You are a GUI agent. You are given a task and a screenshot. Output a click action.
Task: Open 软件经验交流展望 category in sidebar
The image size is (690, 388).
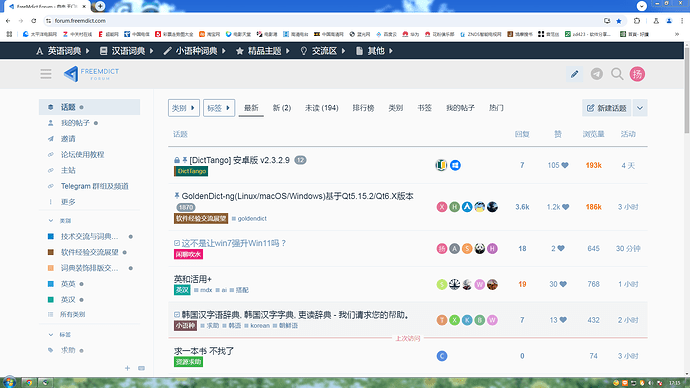tap(89, 252)
